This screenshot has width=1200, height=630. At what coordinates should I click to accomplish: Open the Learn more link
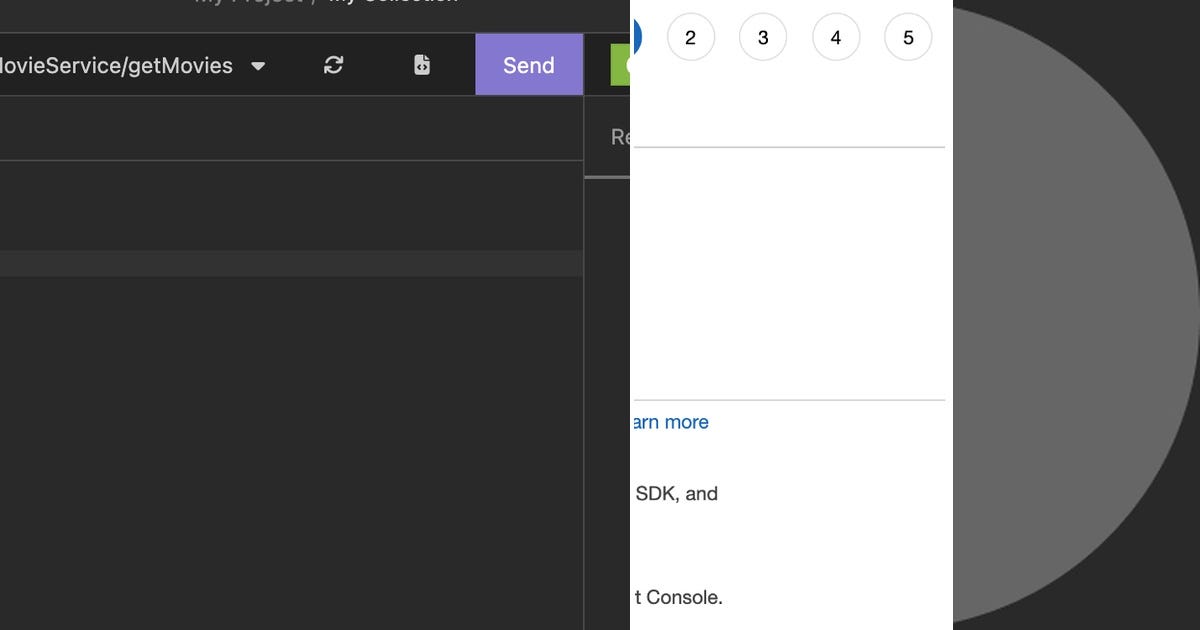[x=668, y=422]
